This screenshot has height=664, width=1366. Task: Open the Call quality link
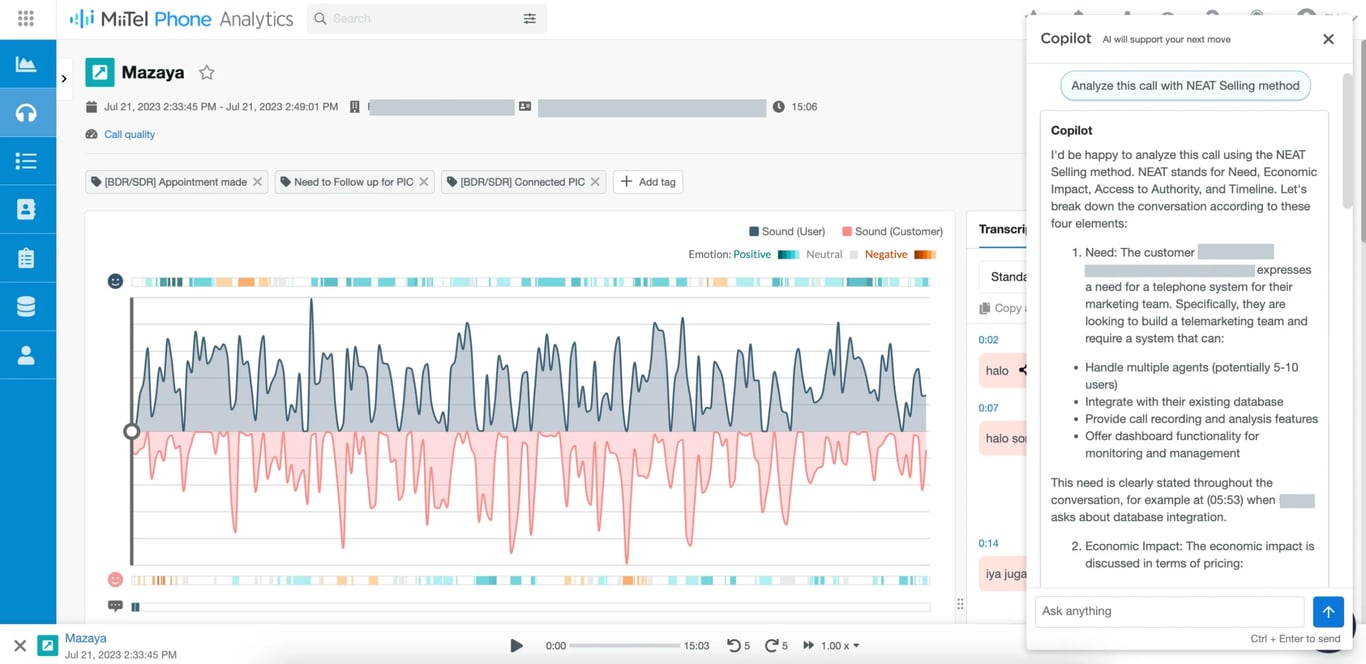point(128,134)
